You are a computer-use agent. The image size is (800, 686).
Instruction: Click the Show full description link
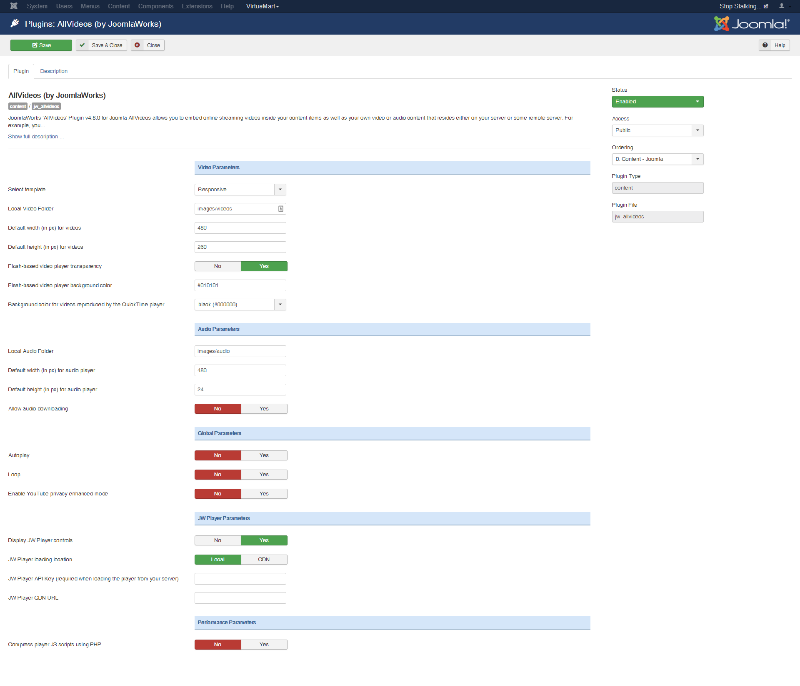click(x=33, y=136)
